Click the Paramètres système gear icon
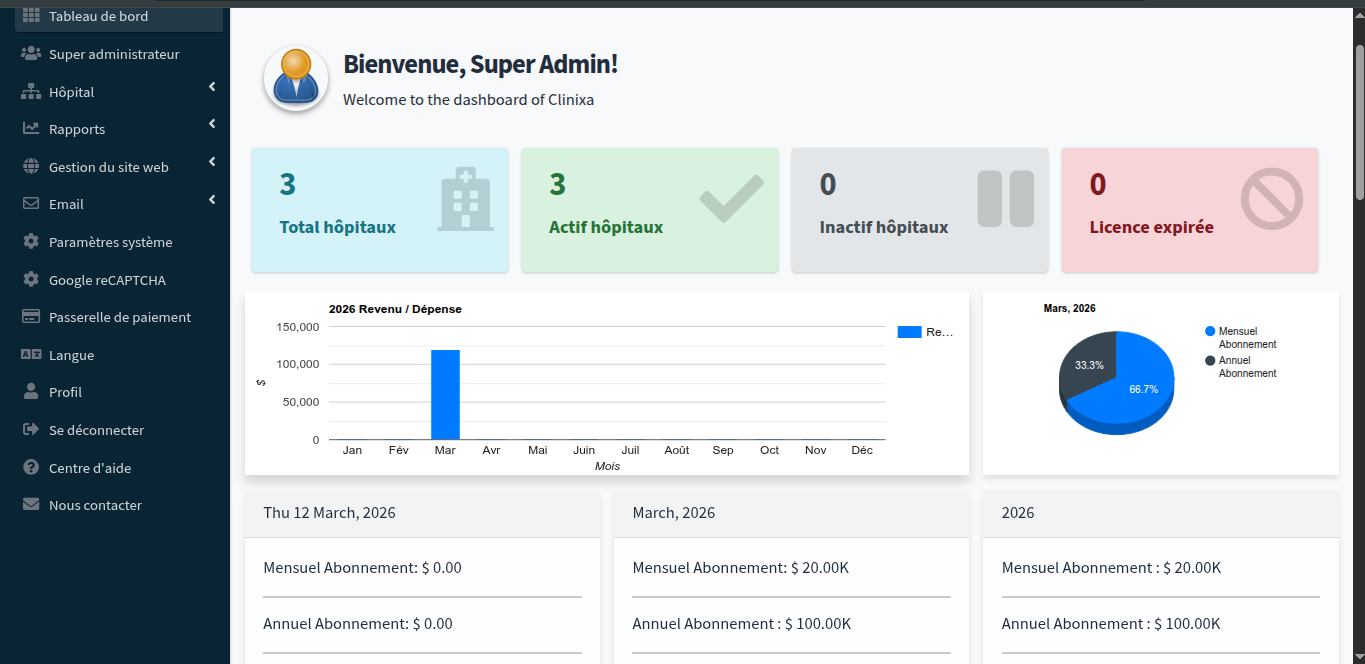1365x664 pixels. tap(31, 242)
